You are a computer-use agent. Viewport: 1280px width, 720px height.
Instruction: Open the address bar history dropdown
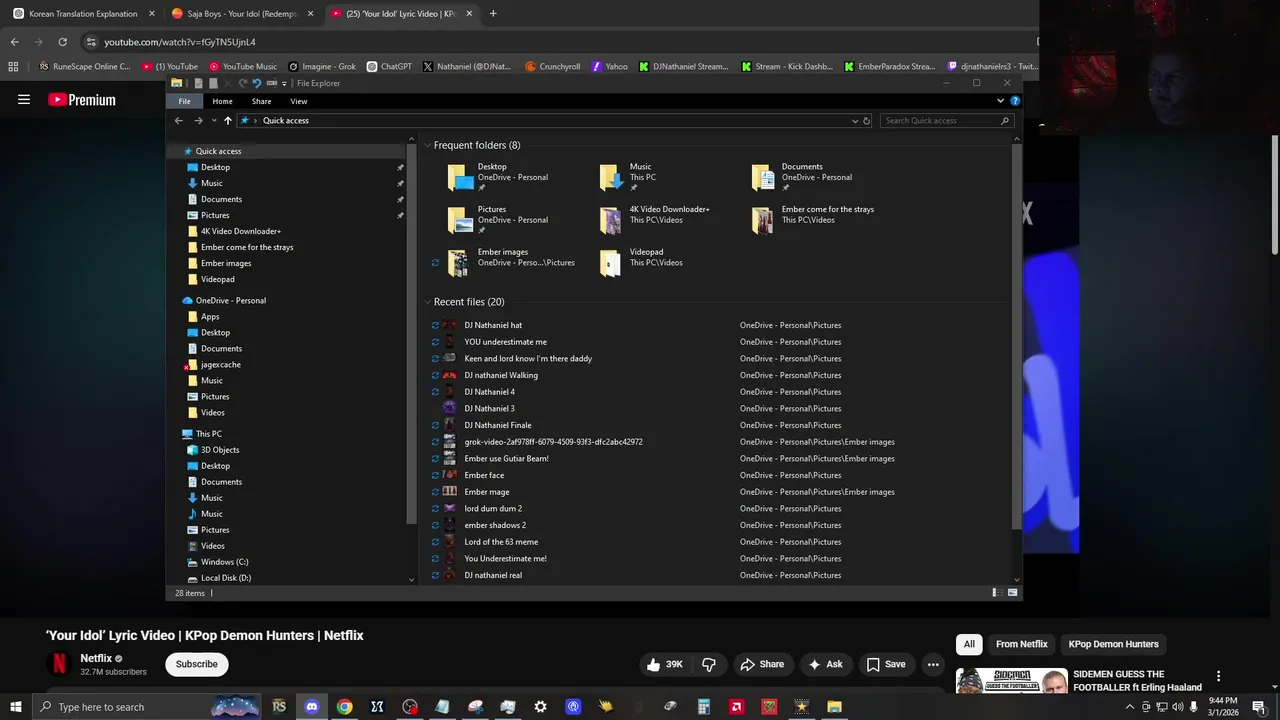pos(854,120)
